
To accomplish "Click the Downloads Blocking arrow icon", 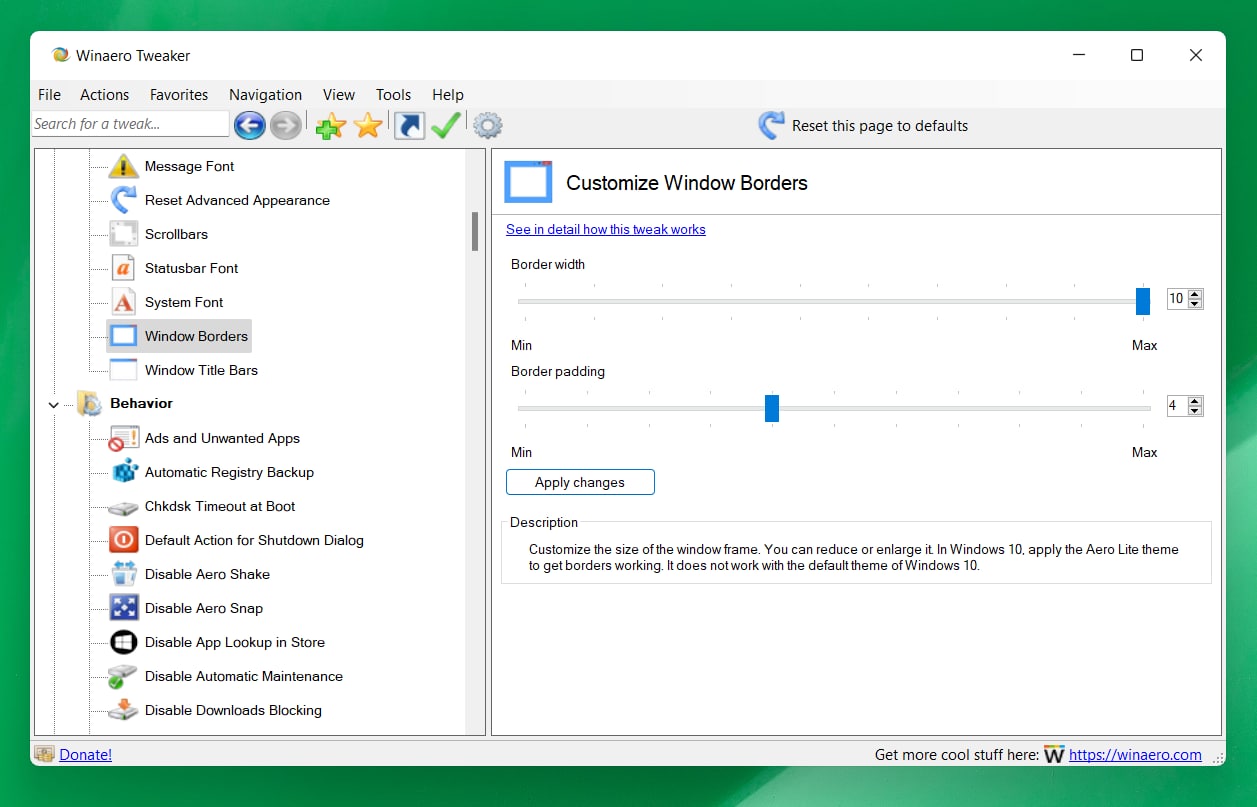I will click(123, 710).
